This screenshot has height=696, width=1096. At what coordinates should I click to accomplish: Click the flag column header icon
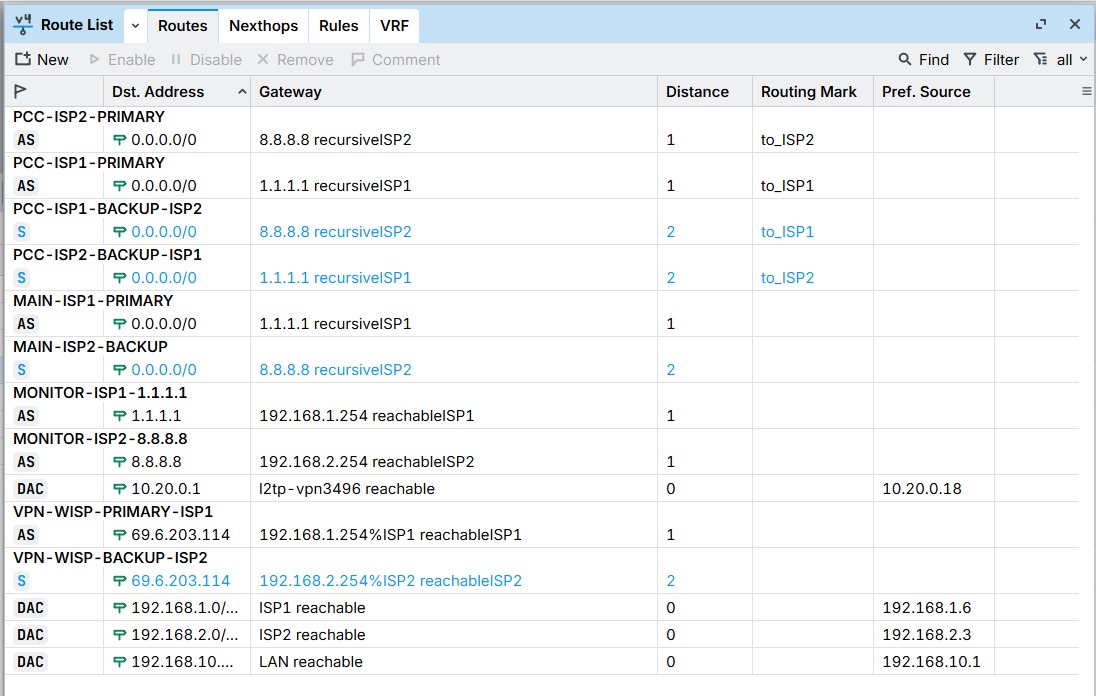click(20, 91)
